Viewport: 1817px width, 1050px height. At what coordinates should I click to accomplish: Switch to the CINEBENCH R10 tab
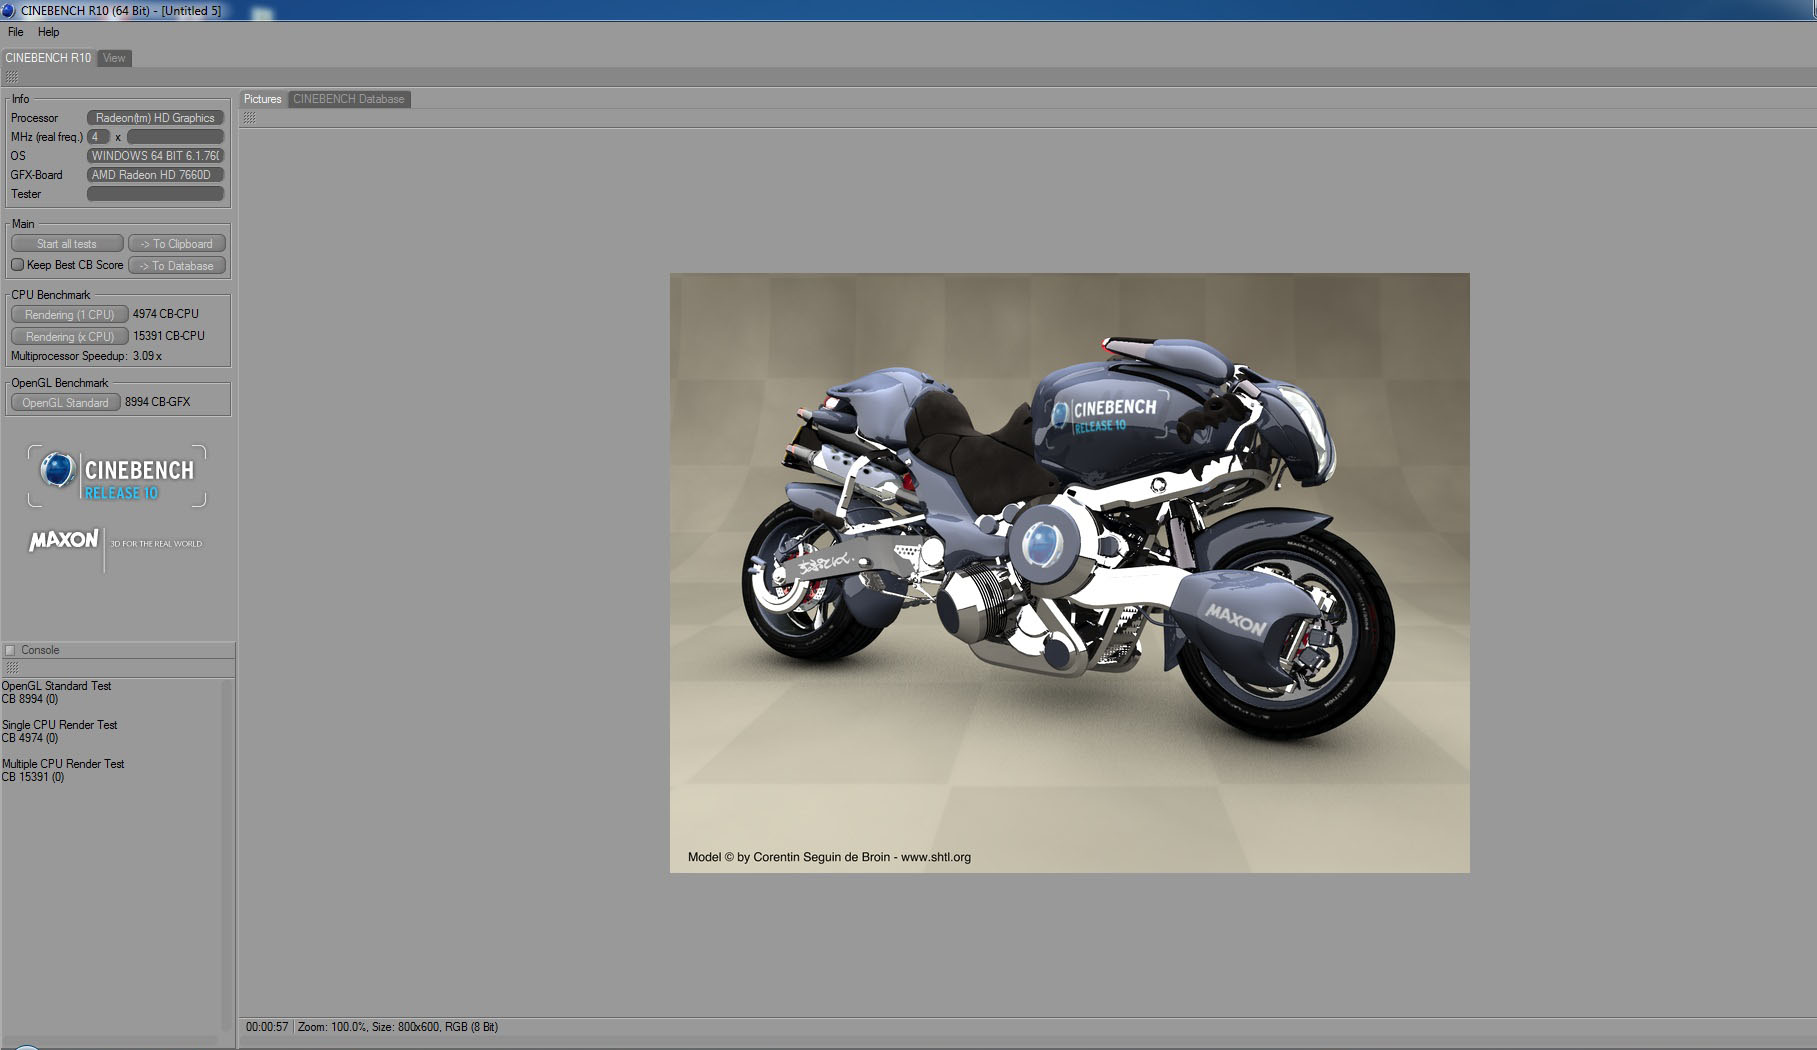pyautogui.click(x=48, y=58)
